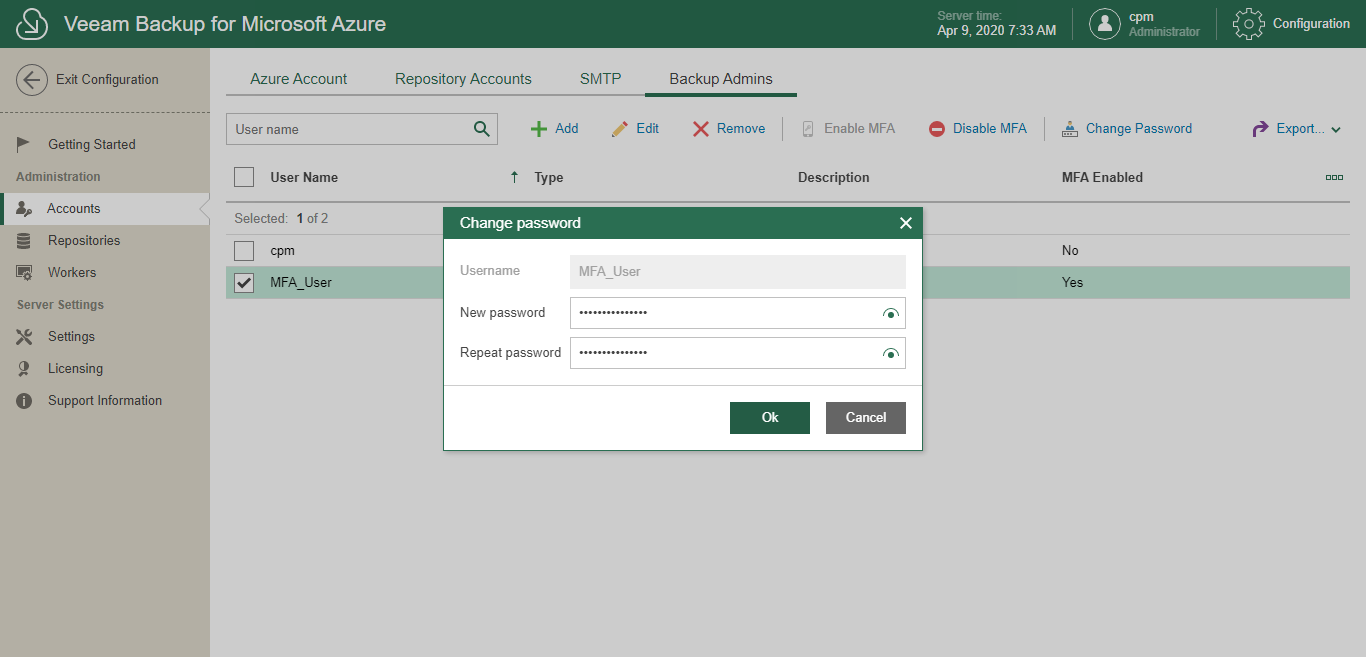
Task: Open the column chooser dots icon
Action: (x=1334, y=177)
